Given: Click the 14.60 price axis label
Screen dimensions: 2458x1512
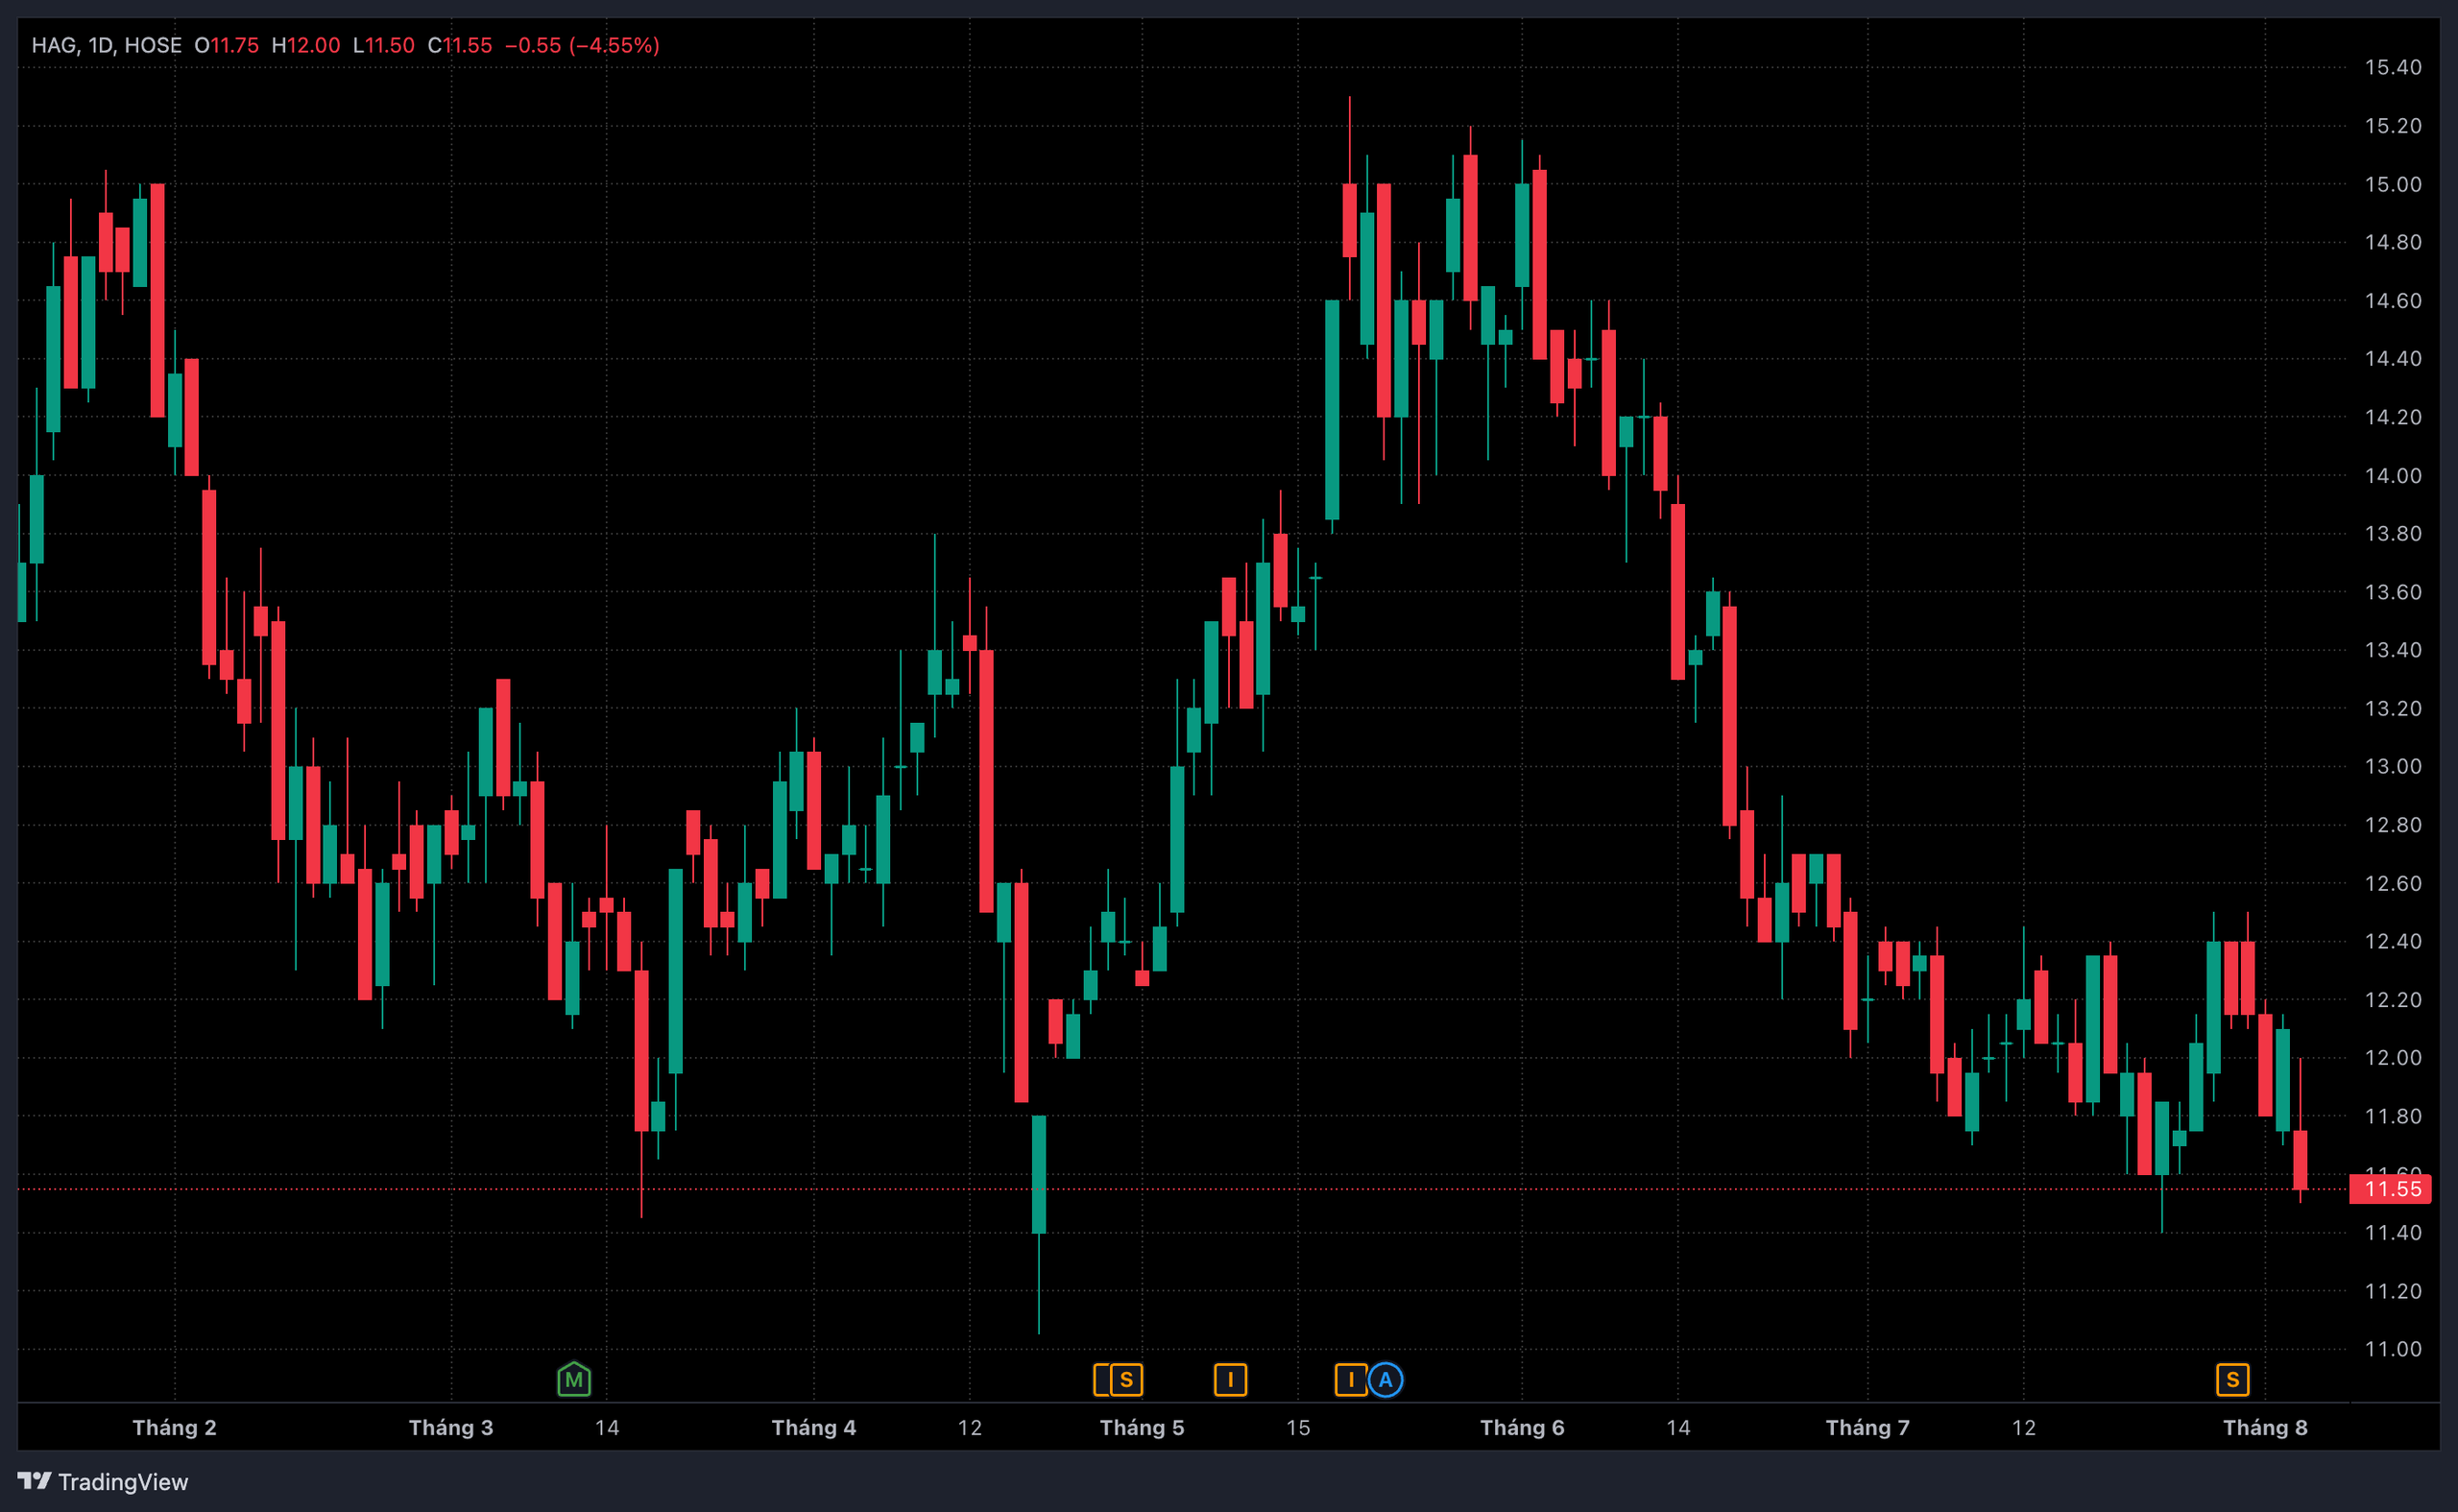Looking at the screenshot, I should [2393, 300].
